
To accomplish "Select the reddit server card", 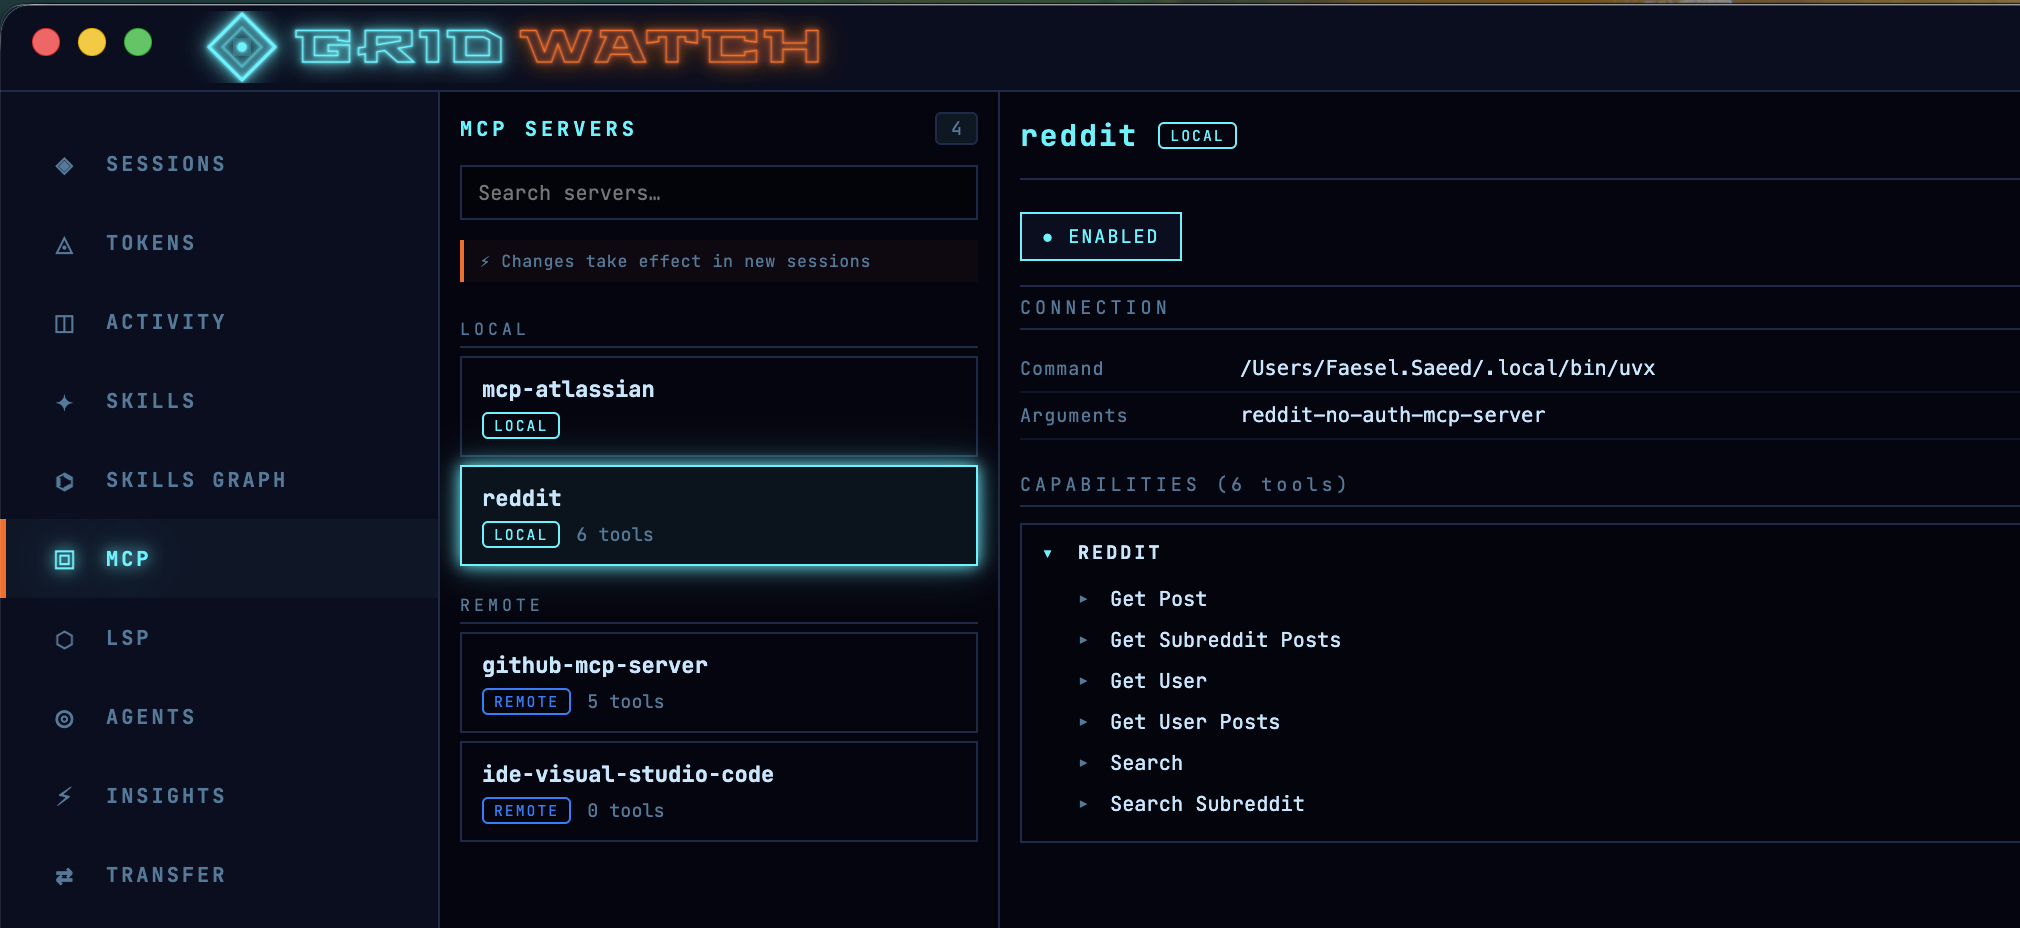I will [x=718, y=515].
